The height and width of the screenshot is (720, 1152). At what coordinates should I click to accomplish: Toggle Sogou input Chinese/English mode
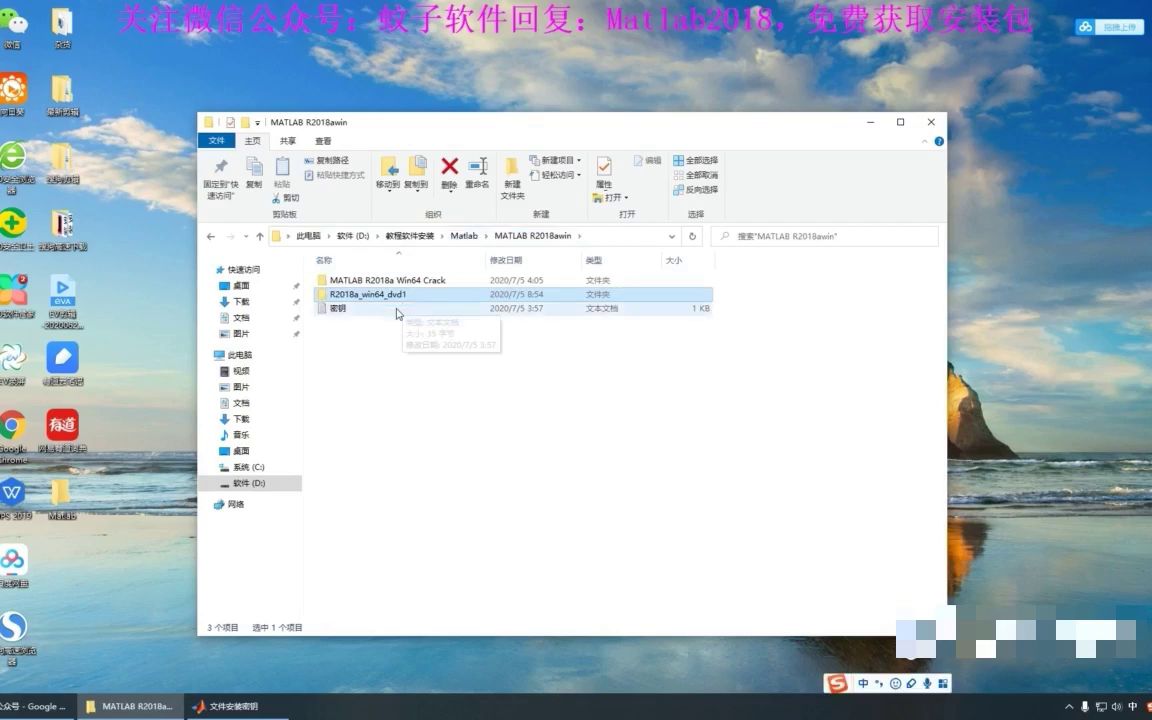click(x=862, y=683)
